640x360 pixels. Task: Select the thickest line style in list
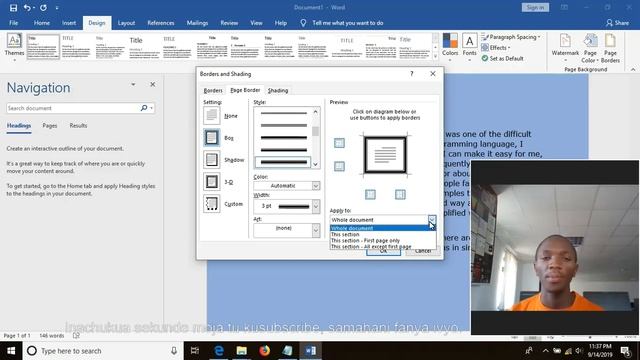[283, 162]
